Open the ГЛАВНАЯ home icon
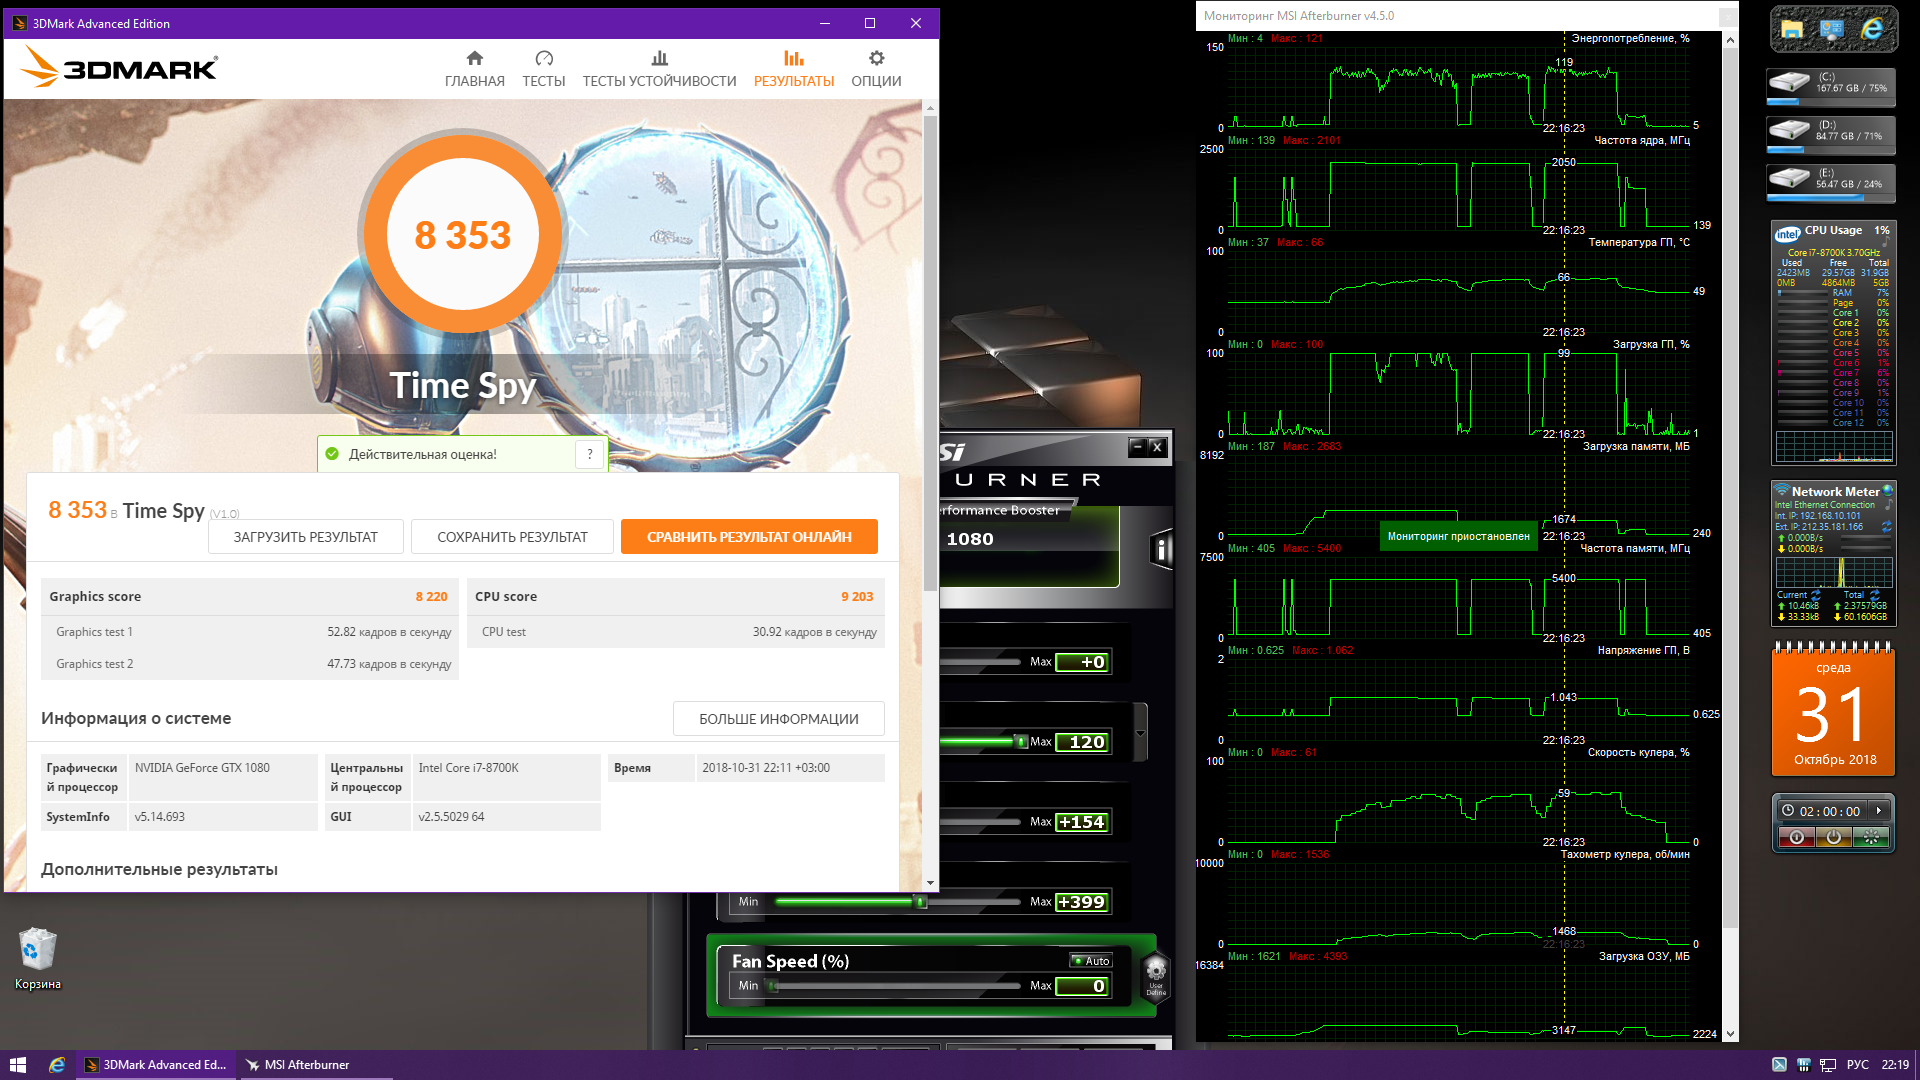Image resolution: width=1920 pixels, height=1080 pixels. coord(475,59)
